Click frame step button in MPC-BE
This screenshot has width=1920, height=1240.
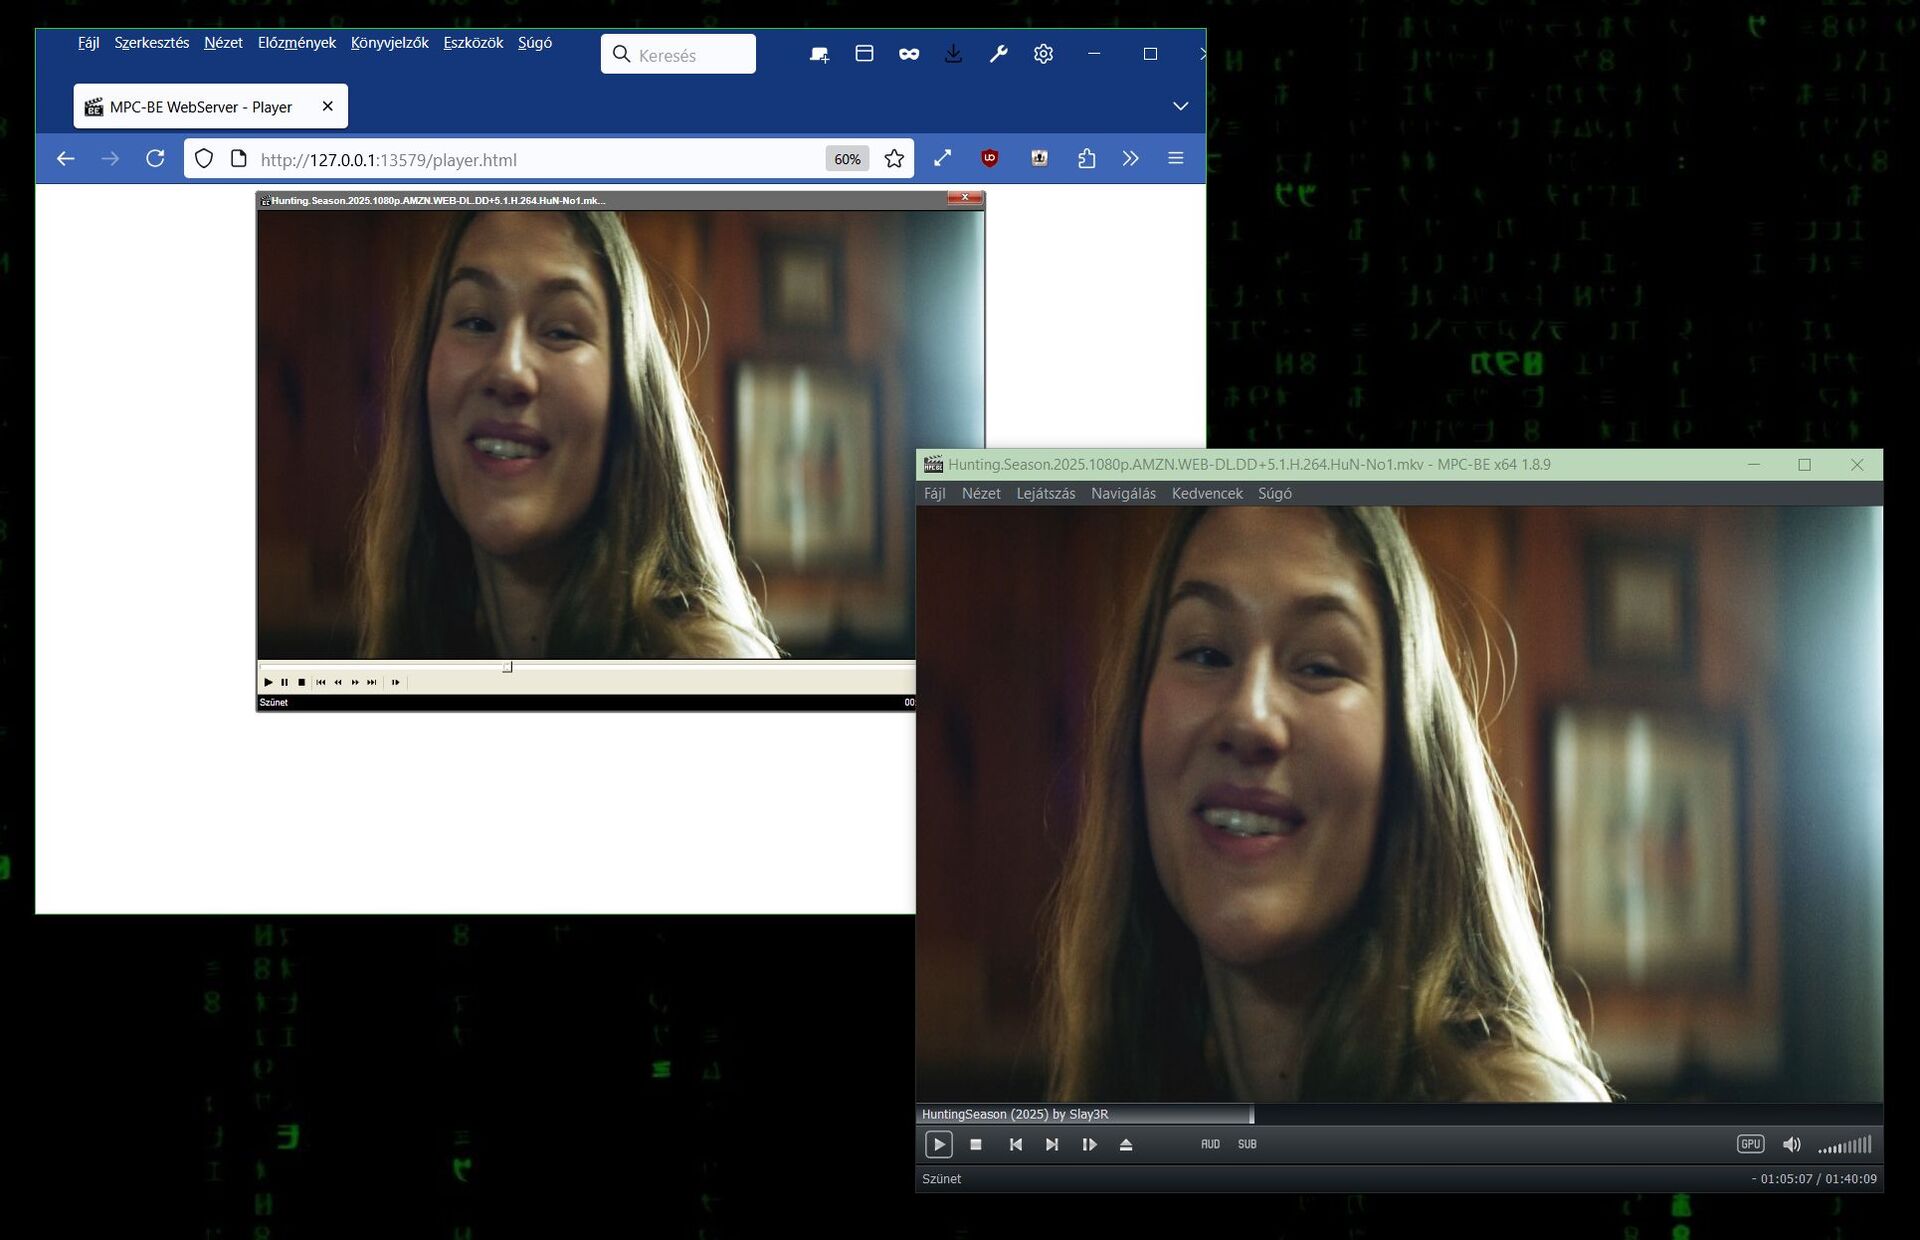pos(1089,1144)
